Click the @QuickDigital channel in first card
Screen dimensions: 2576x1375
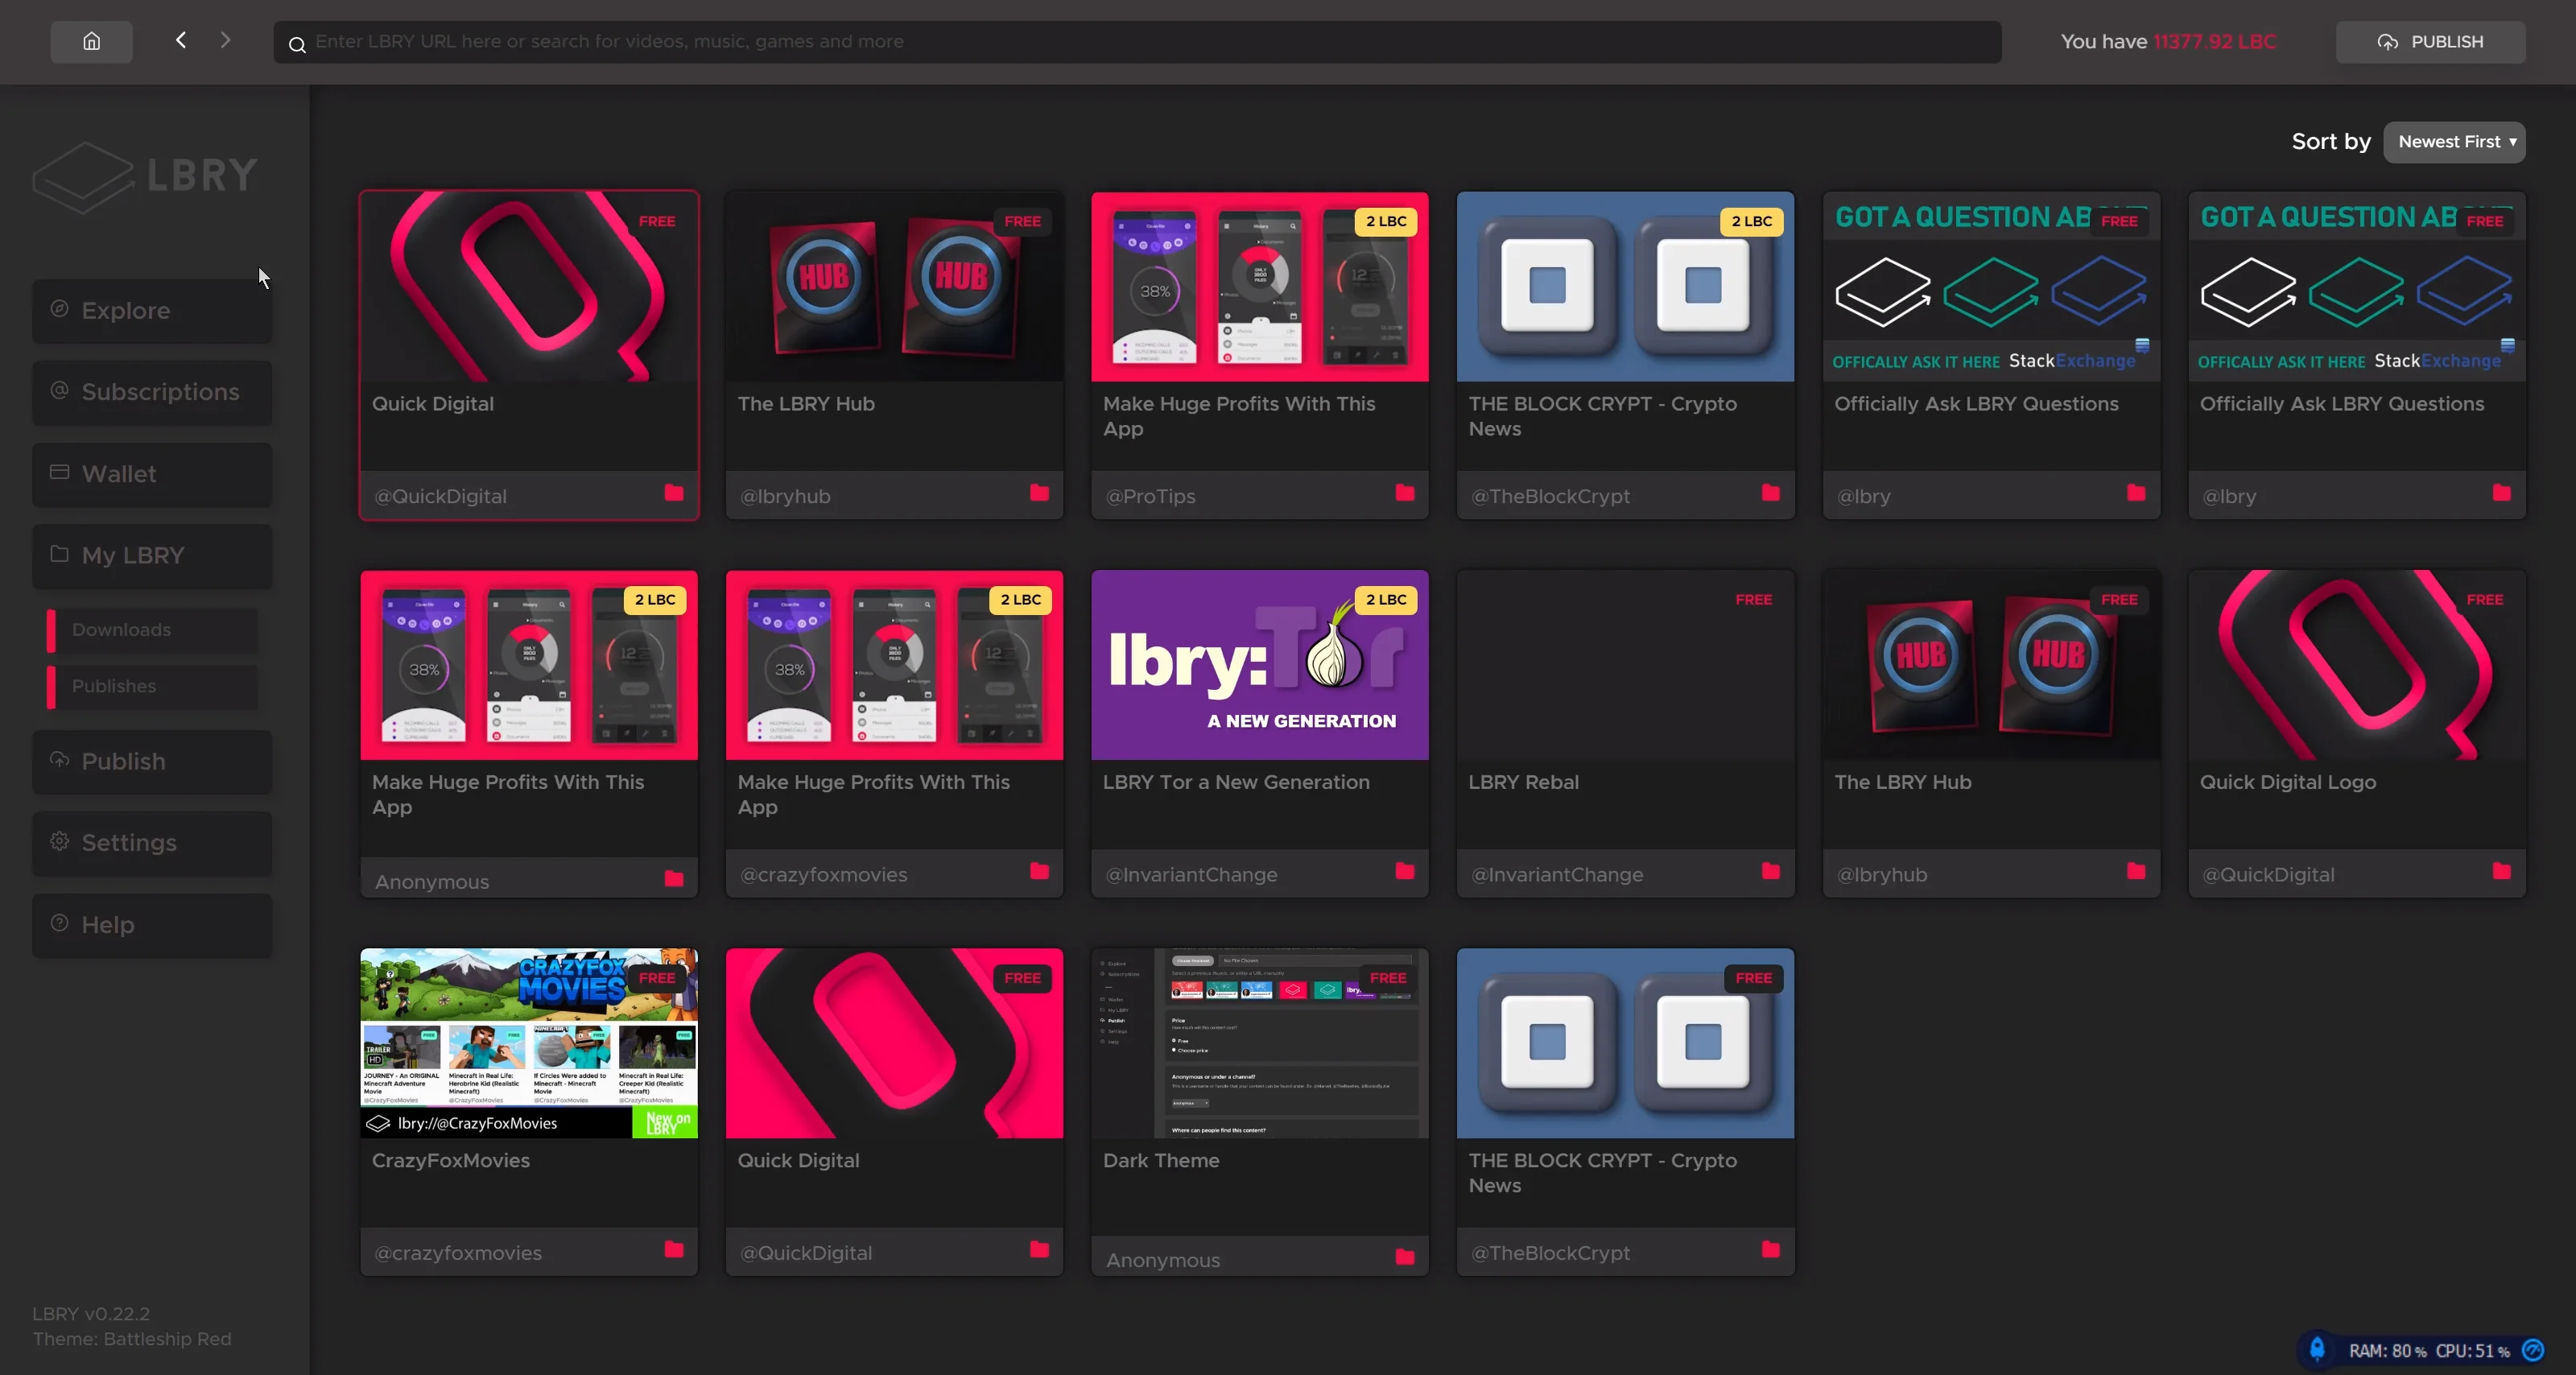(440, 496)
